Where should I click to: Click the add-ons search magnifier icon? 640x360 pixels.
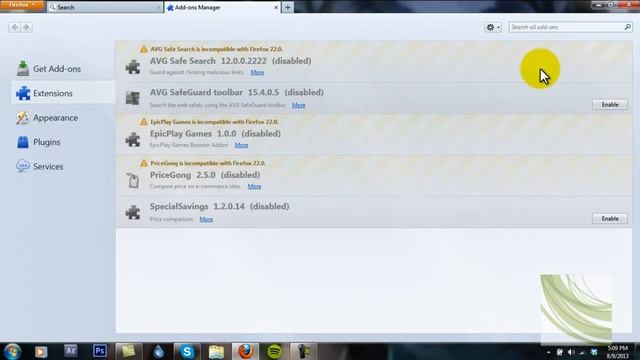click(x=627, y=27)
